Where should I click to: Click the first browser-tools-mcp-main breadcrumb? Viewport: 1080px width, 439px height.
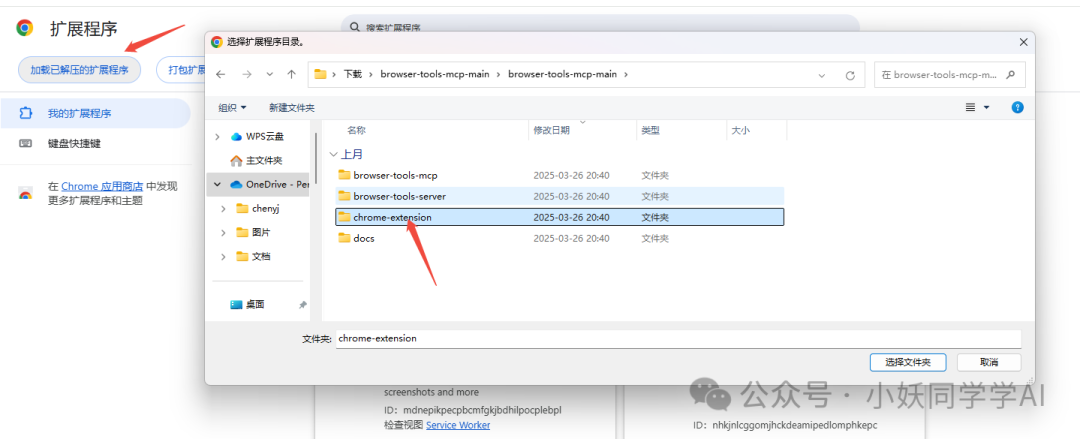click(435, 74)
